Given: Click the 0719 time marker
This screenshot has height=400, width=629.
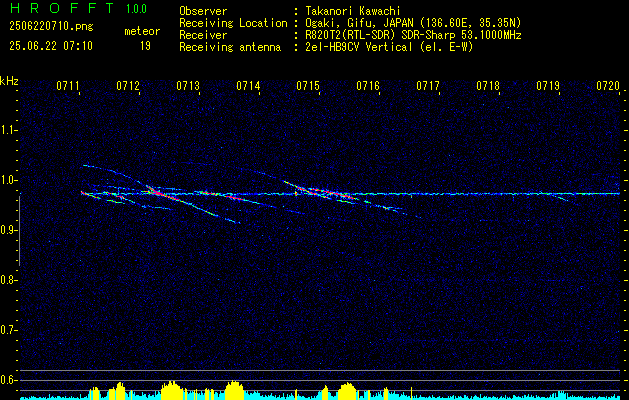Looking at the screenshot, I should [x=548, y=85].
